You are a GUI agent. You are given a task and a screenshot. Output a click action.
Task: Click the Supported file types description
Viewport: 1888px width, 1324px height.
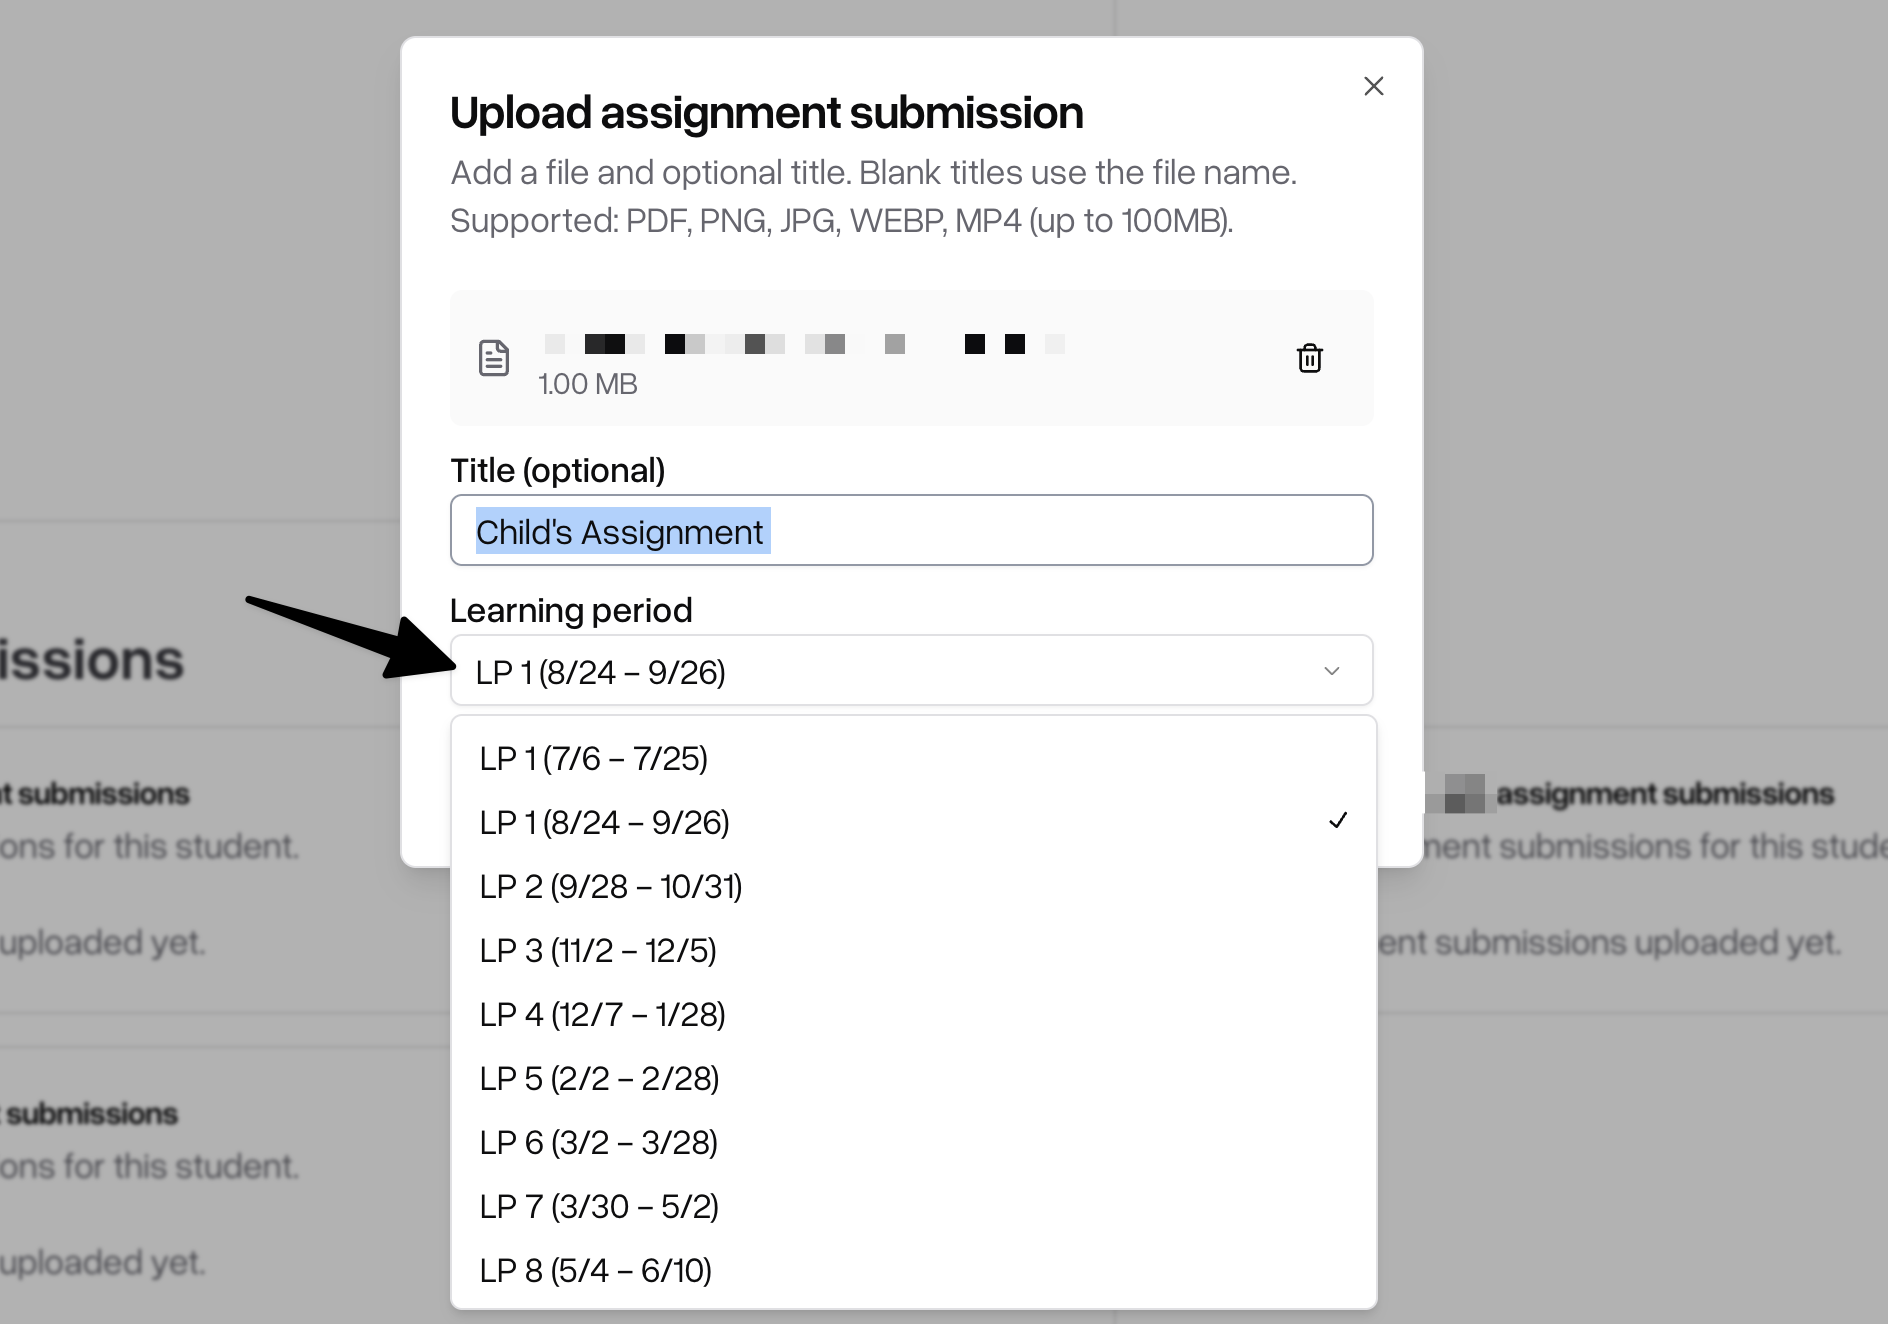point(842,220)
